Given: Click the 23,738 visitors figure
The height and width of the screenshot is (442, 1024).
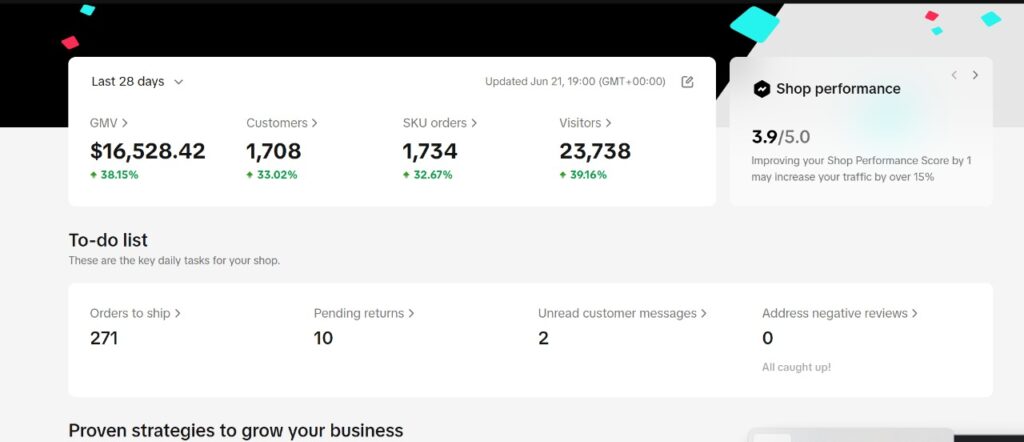Looking at the screenshot, I should tap(595, 151).
